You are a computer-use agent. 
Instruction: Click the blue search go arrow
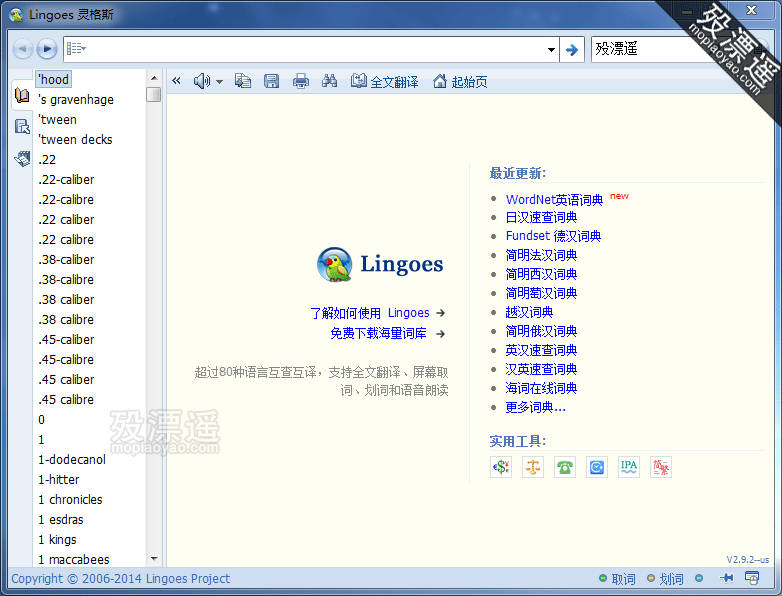[x=572, y=49]
